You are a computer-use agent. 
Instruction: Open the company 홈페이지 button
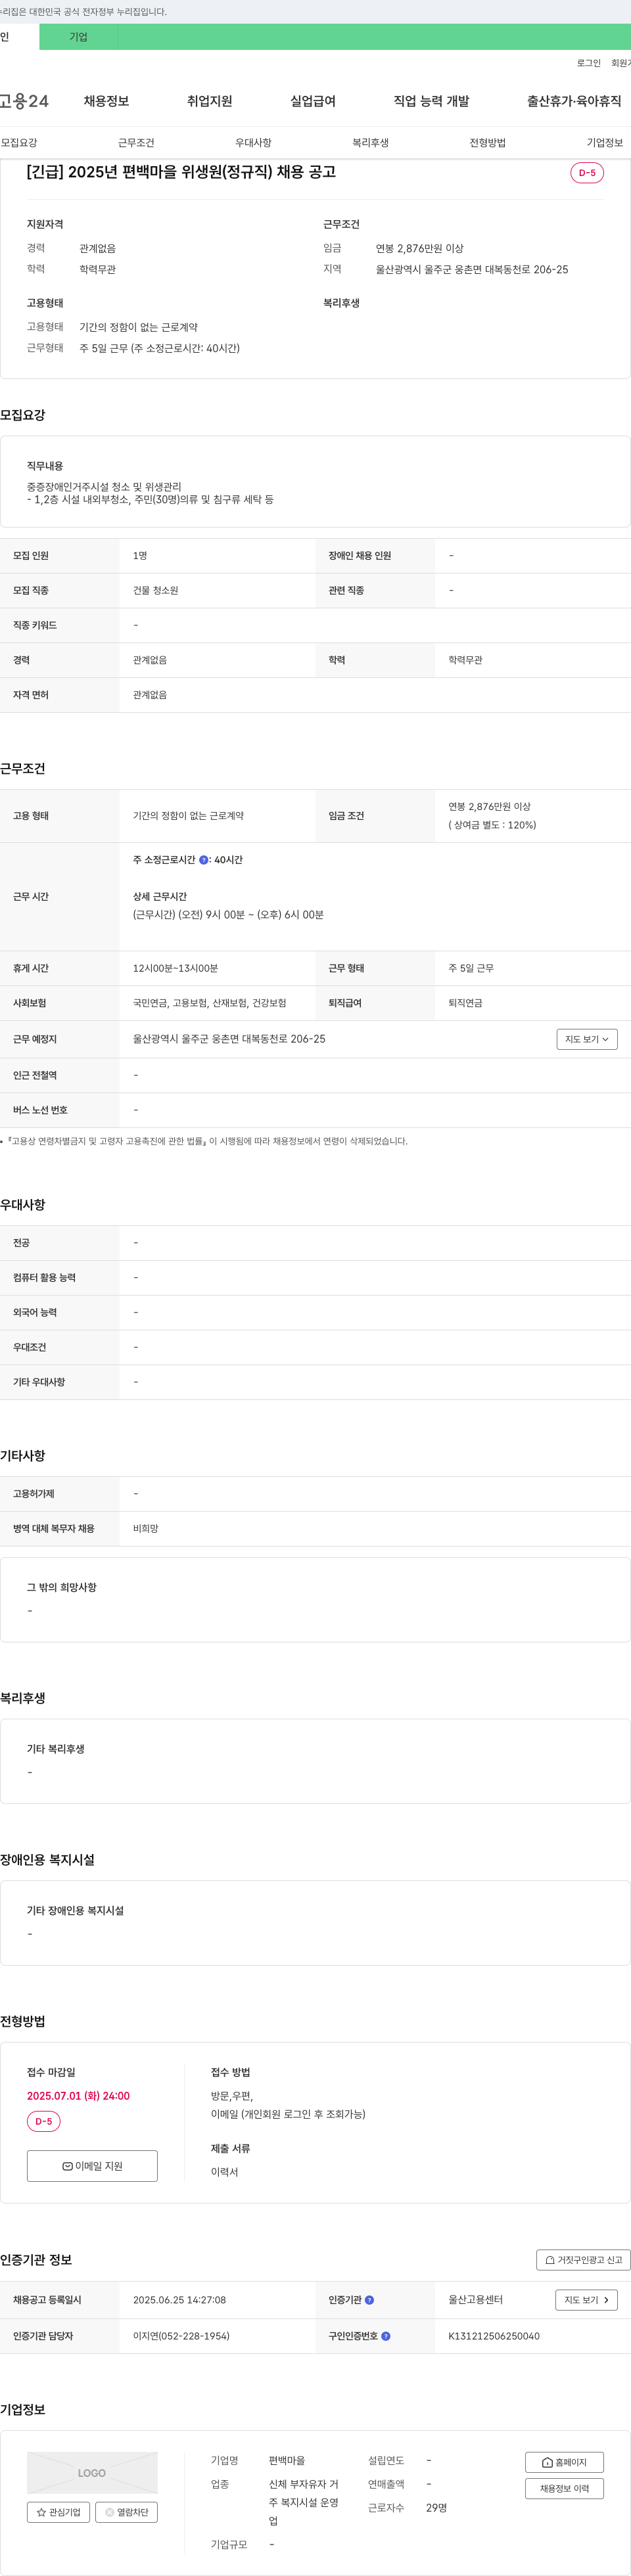point(564,2462)
